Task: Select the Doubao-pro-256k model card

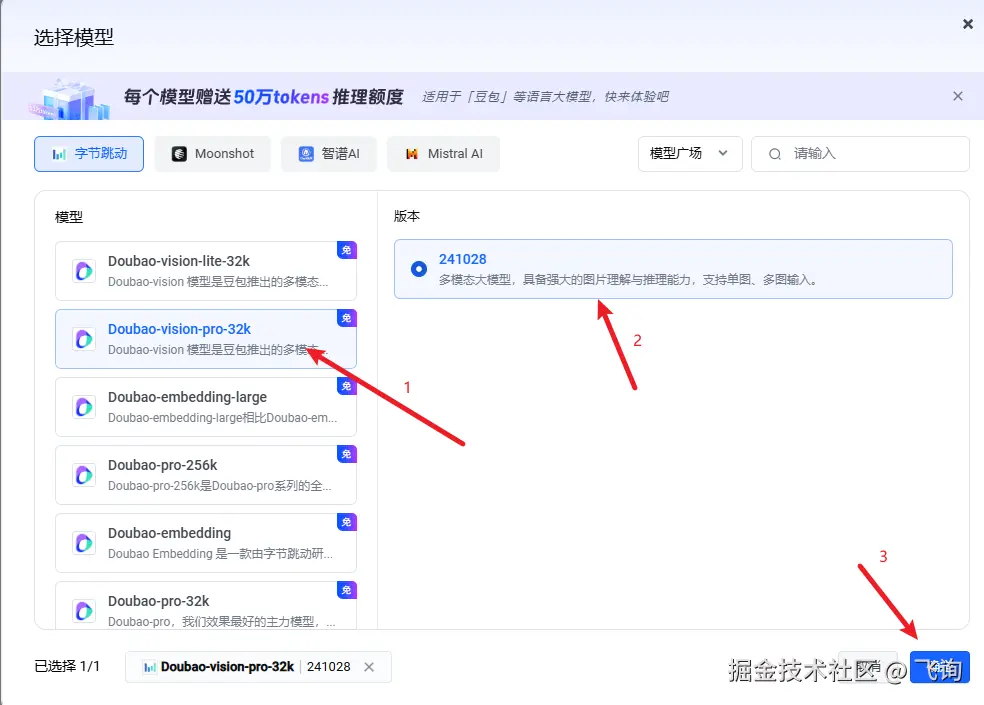Action: tap(206, 475)
